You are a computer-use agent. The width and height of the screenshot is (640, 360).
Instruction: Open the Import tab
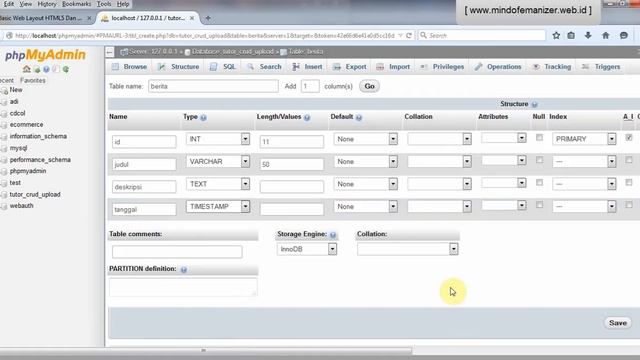[393, 67]
